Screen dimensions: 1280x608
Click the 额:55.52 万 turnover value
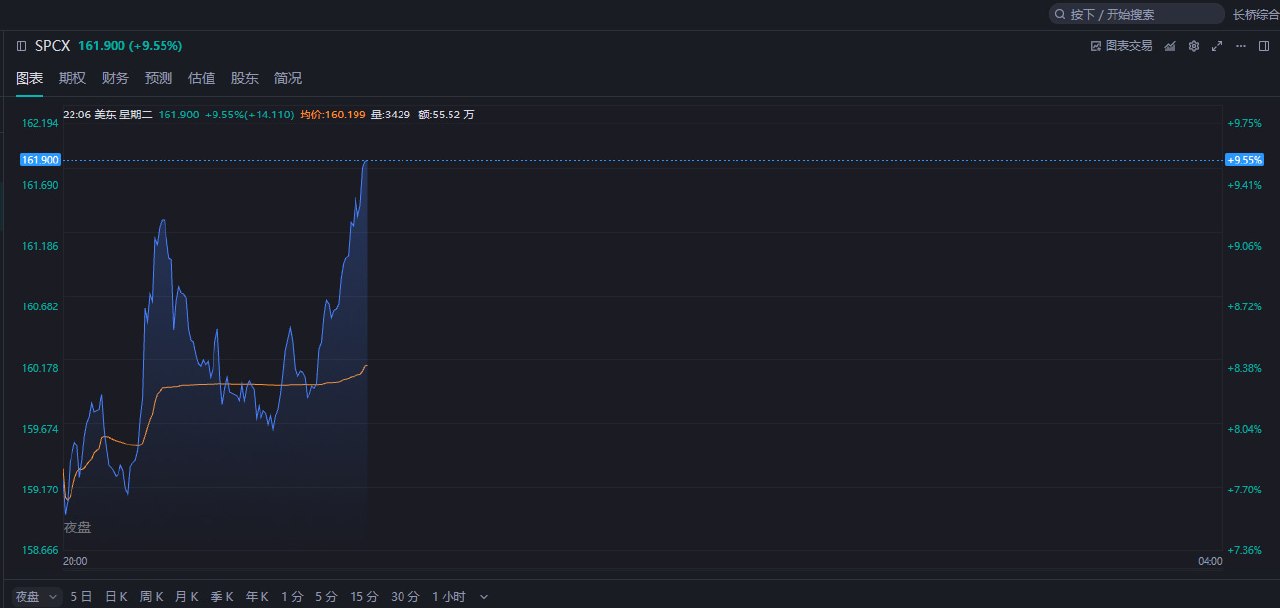pyautogui.click(x=446, y=114)
